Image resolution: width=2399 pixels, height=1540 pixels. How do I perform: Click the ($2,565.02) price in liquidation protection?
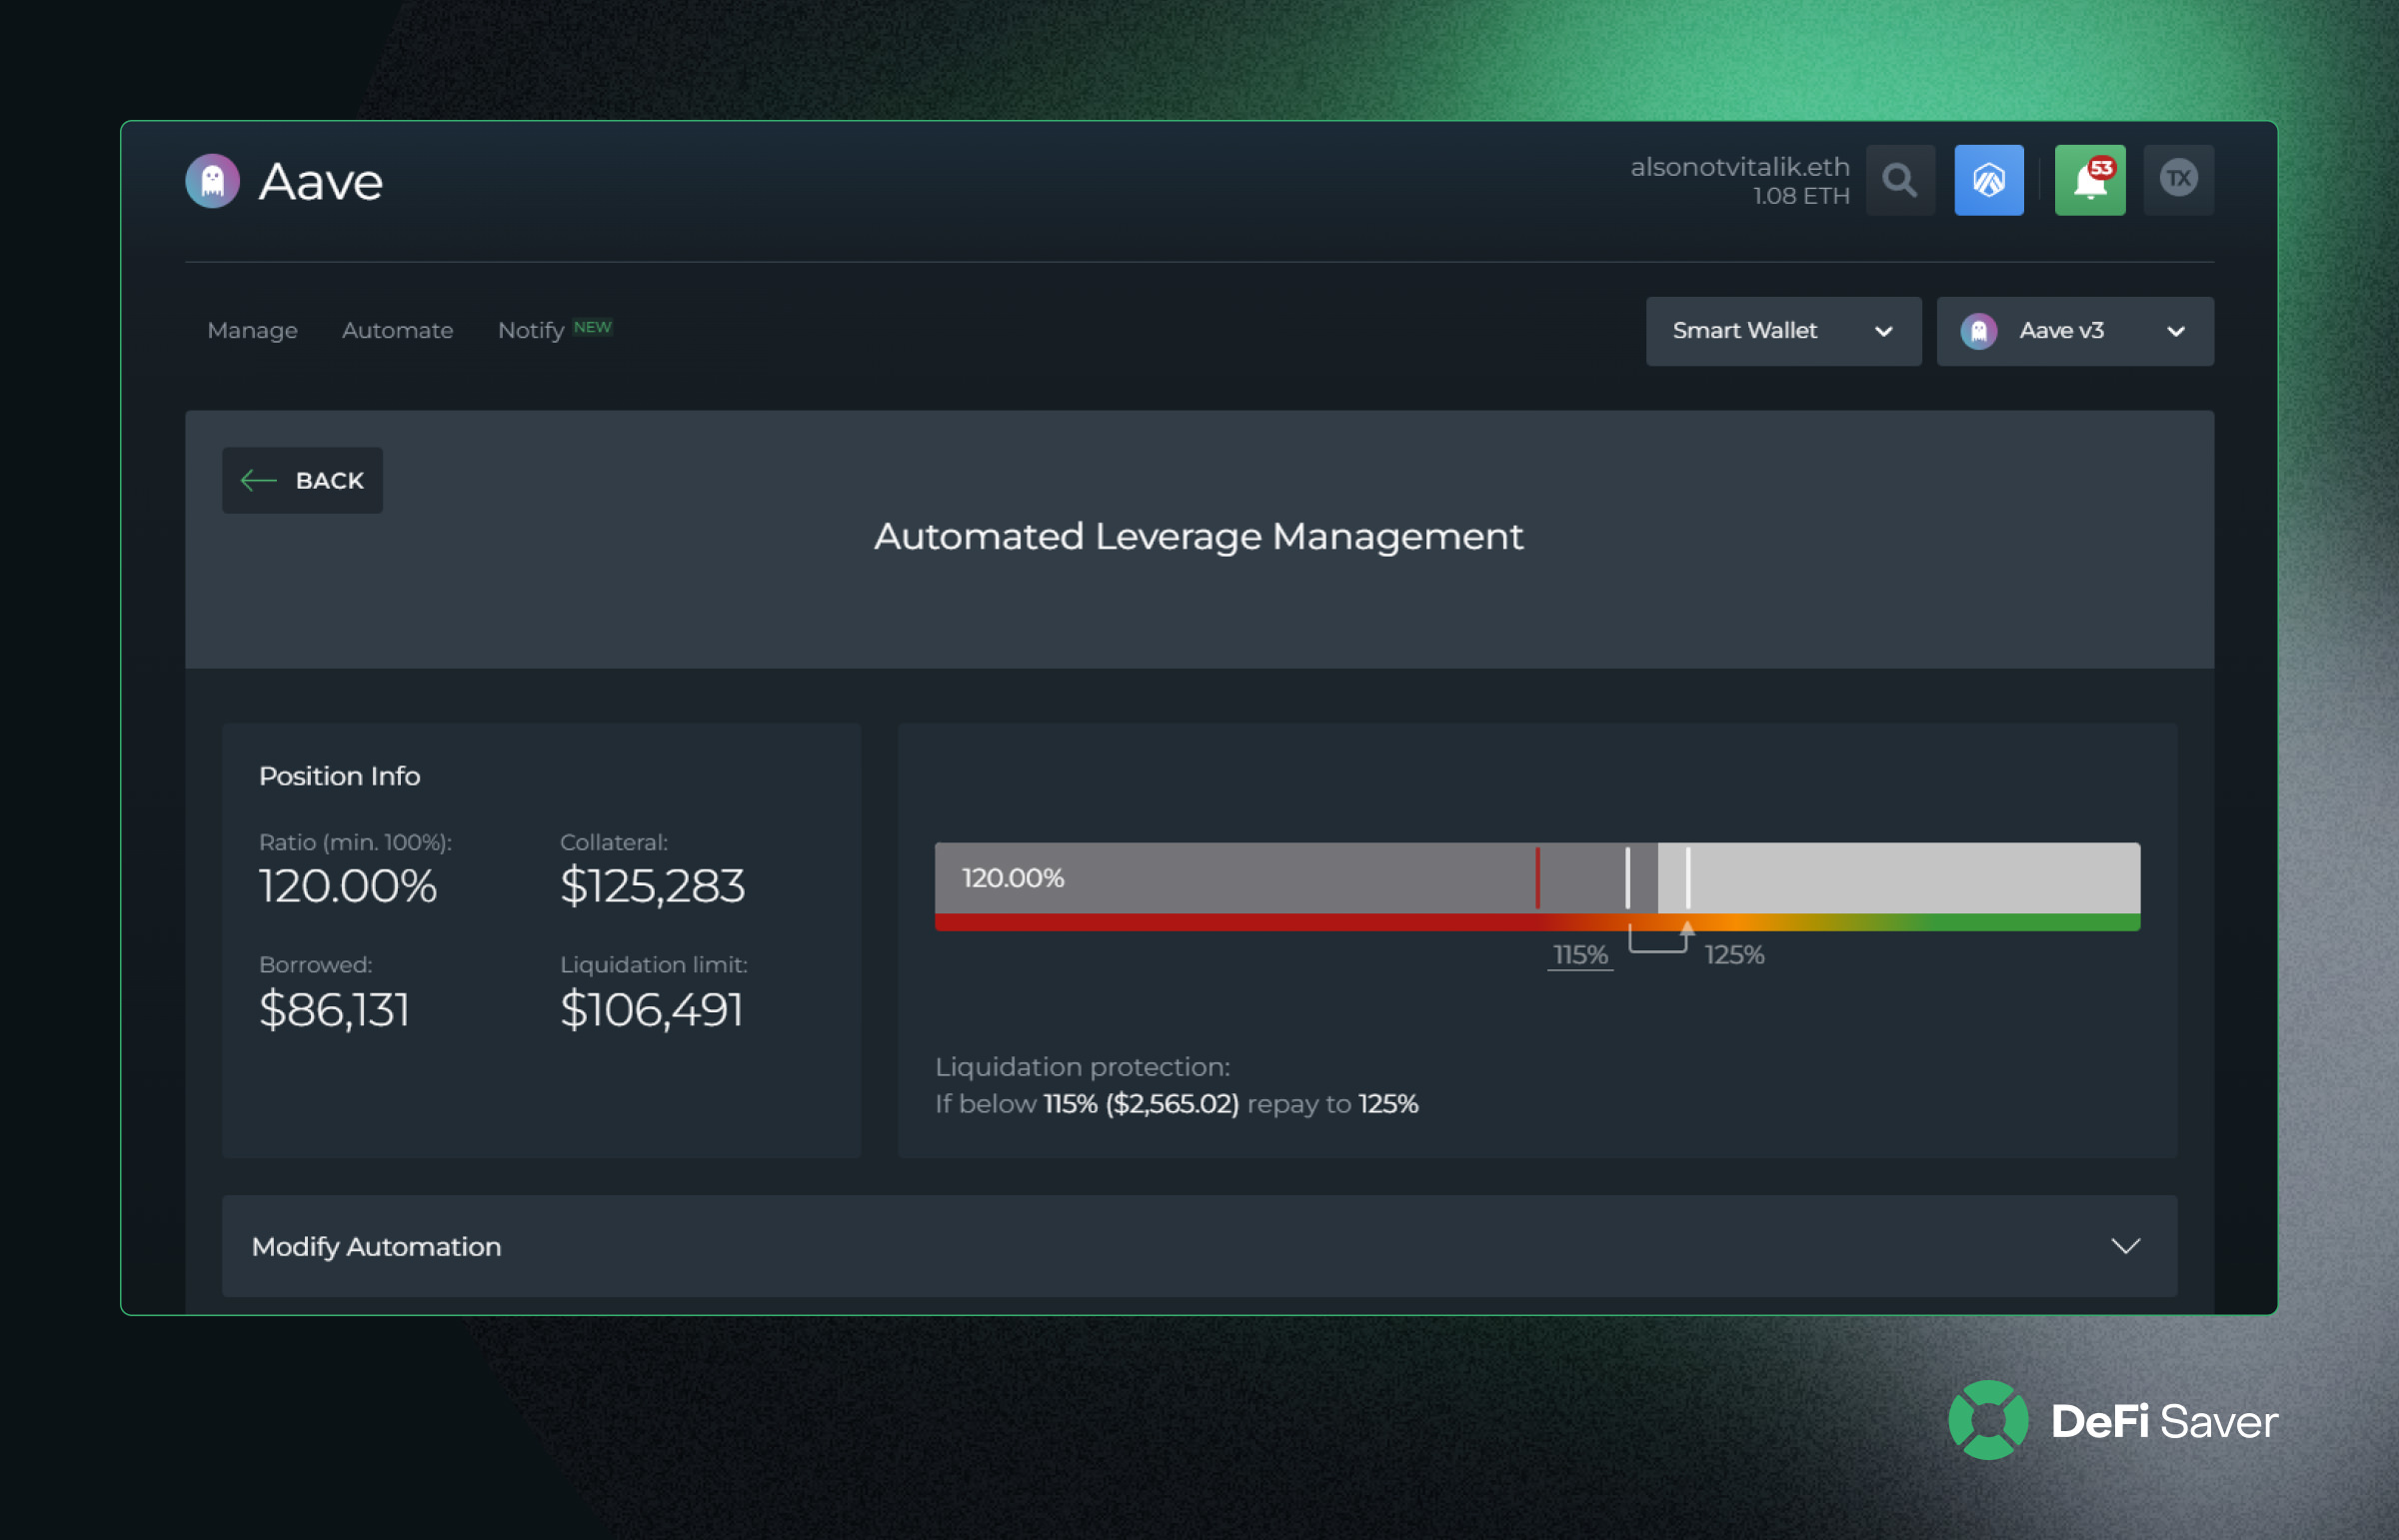(x=1172, y=1104)
